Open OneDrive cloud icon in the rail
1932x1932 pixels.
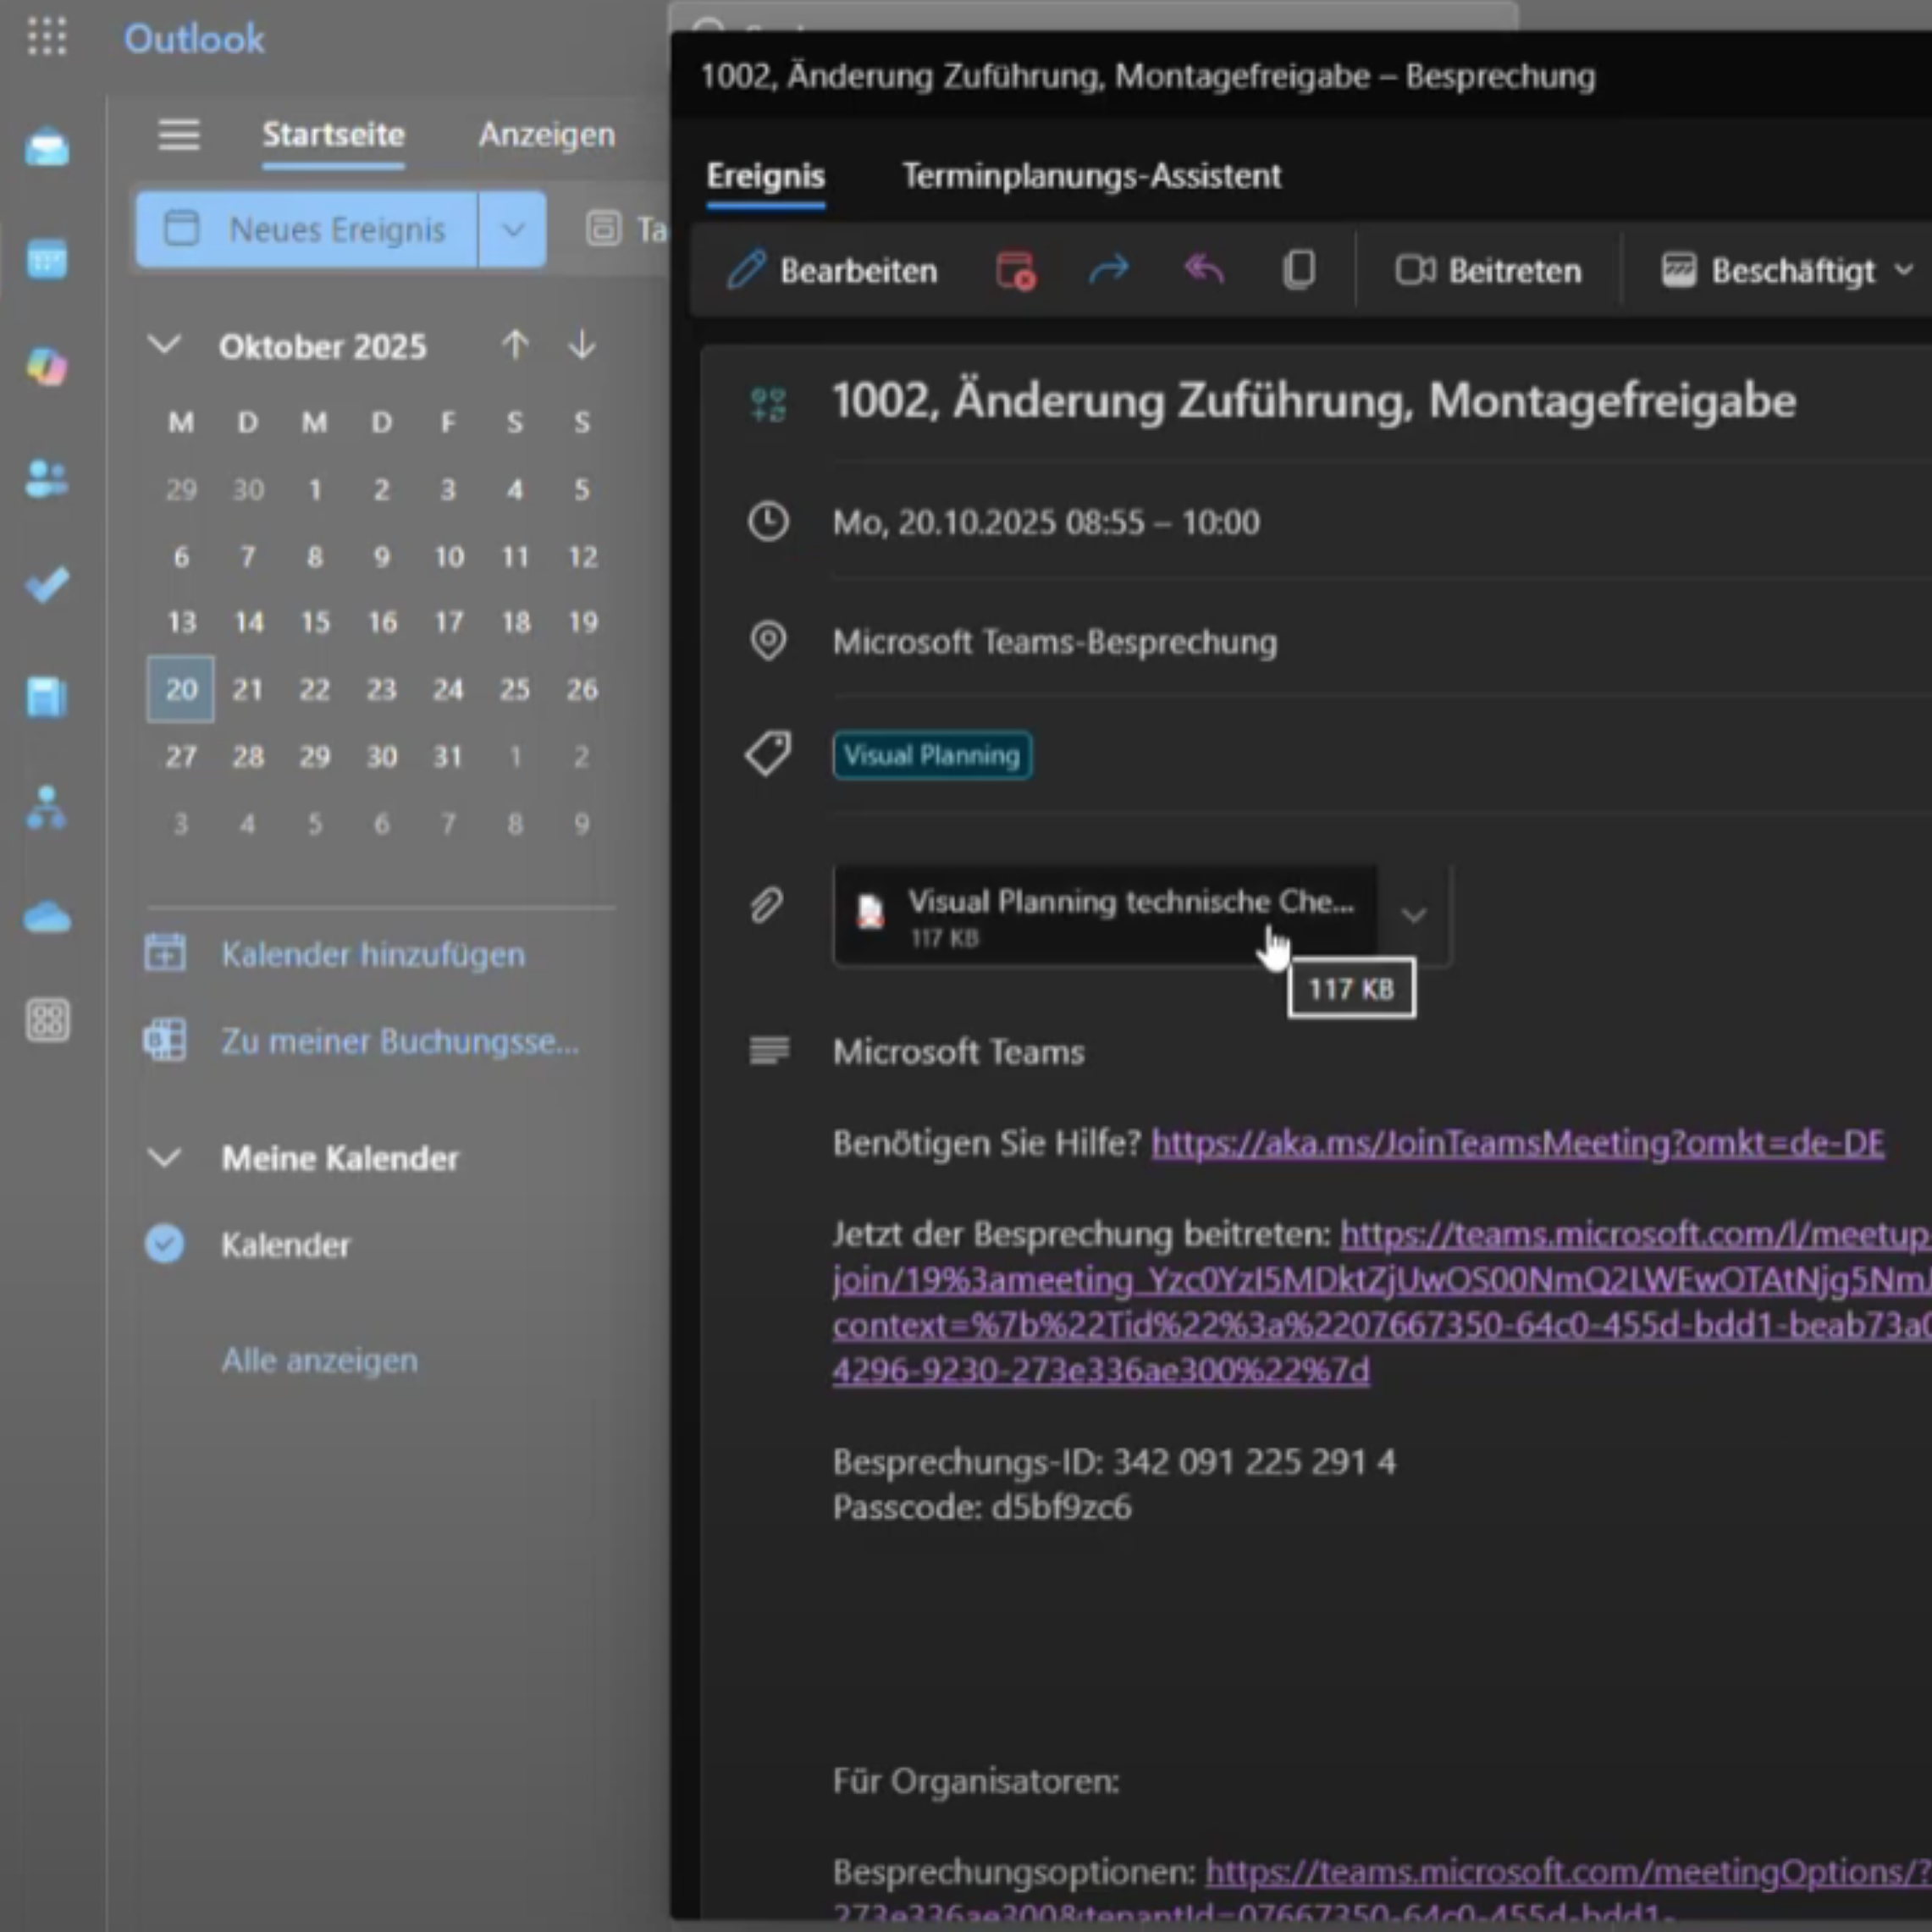point(47,916)
